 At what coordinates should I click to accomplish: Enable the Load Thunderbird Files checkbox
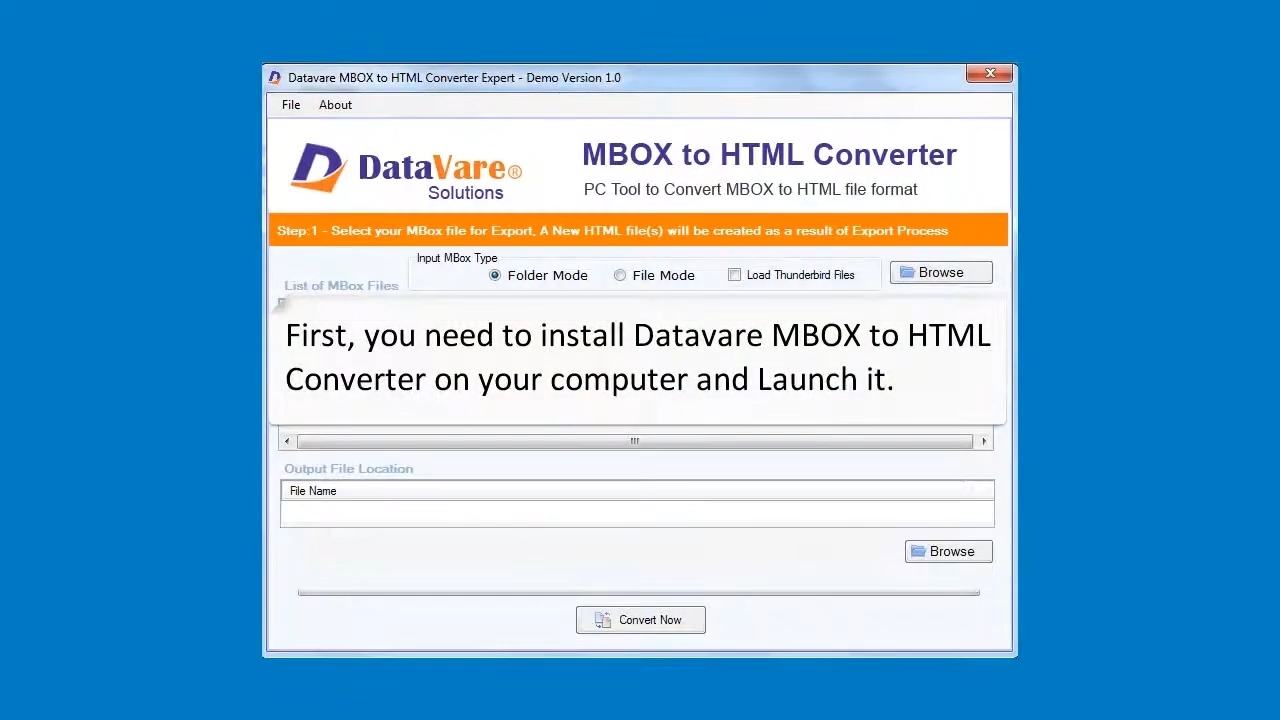click(x=735, y=275)
